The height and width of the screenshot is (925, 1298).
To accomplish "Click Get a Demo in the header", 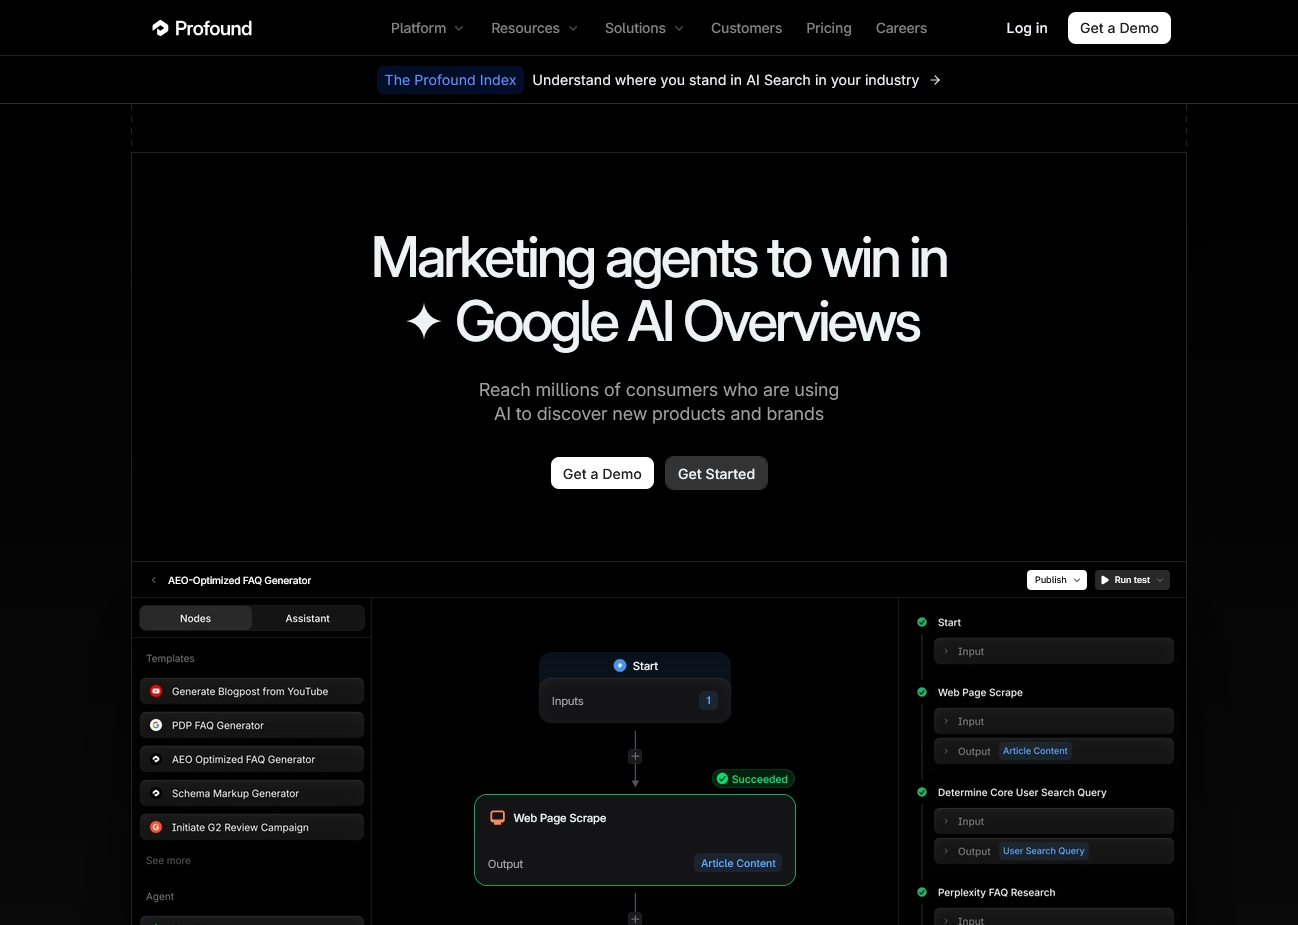I will point(1119,28).
